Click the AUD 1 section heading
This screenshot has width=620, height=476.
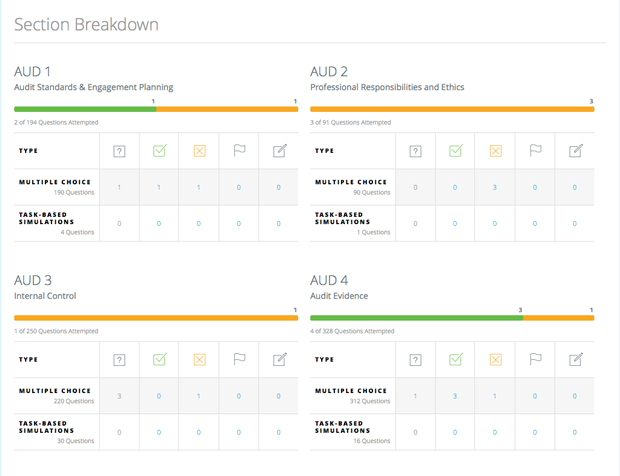(33, 71)
